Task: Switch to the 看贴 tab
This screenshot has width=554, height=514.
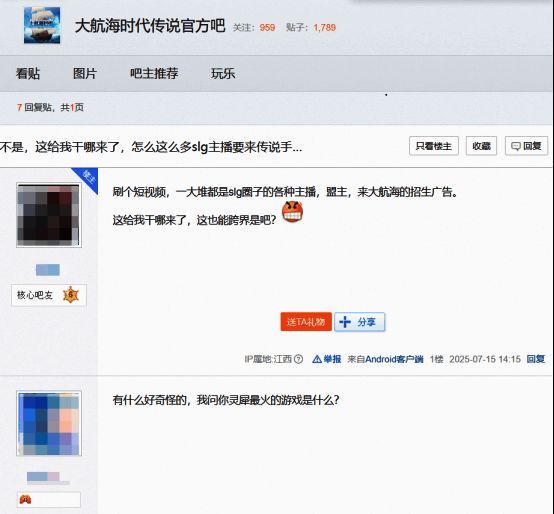Action: coord(28,74)
